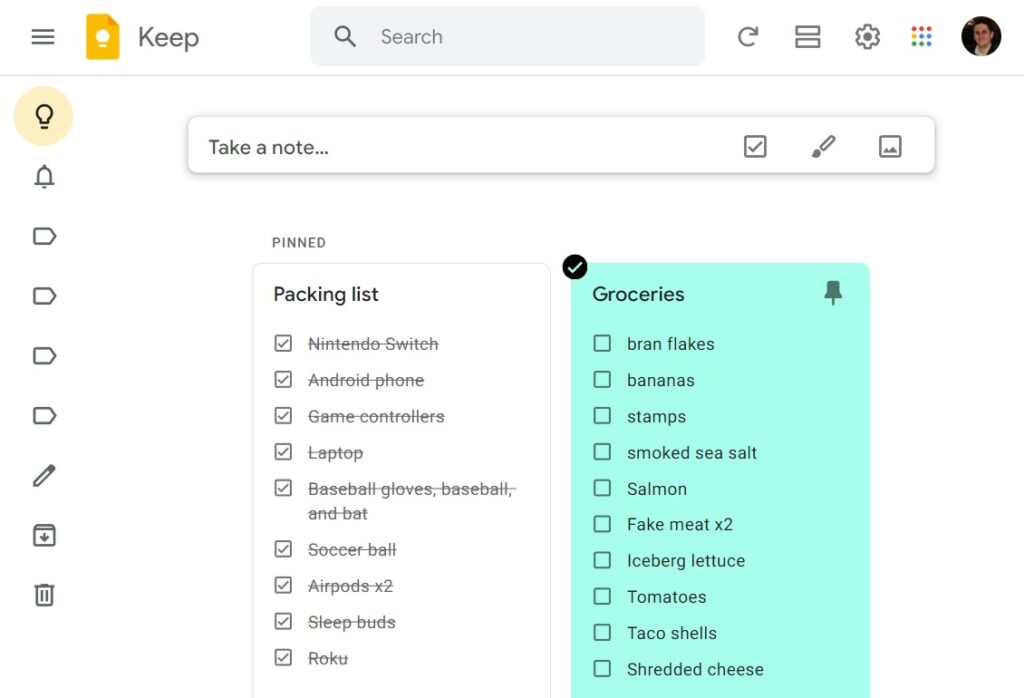Open the main menu hamburger icon
This screenshot has width=1024, height=698.
(43, 37)
